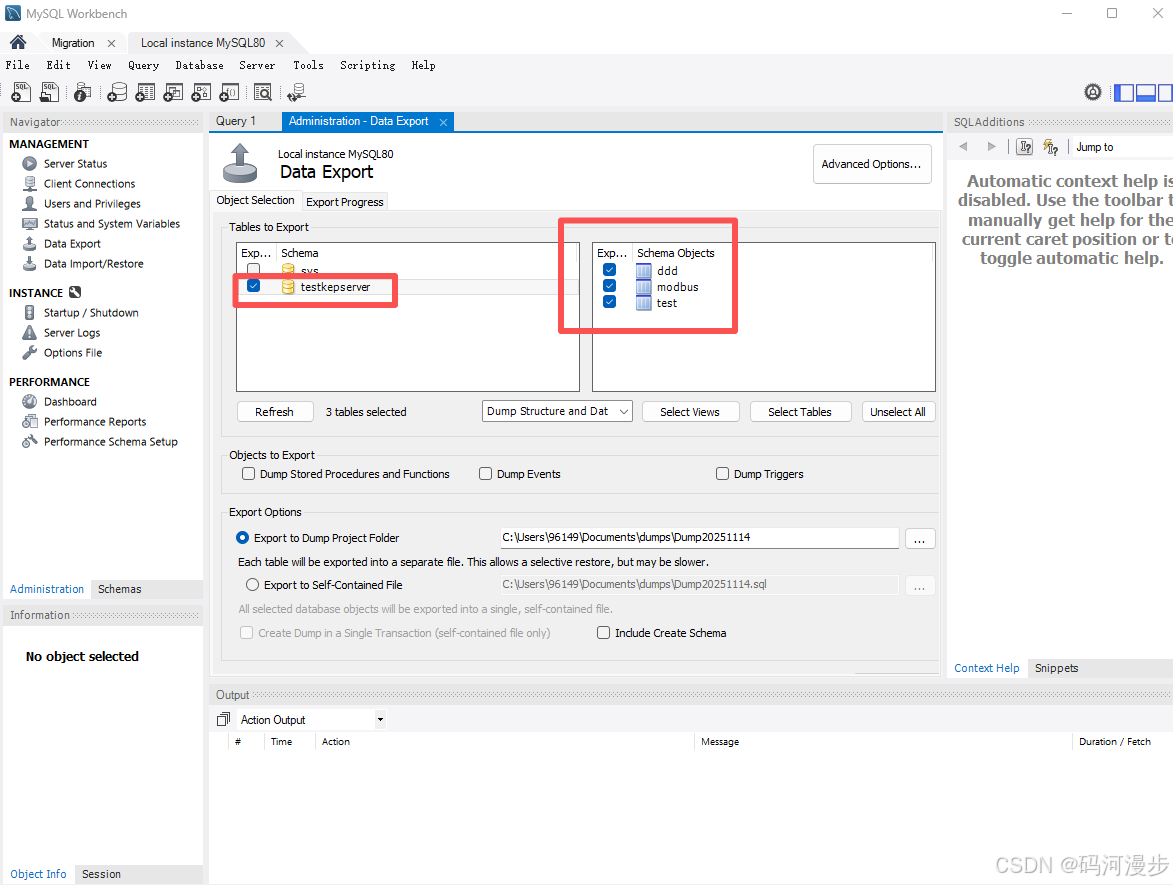
Task: Open Client Connections in Navigator
Action: (x=89, y=184)
